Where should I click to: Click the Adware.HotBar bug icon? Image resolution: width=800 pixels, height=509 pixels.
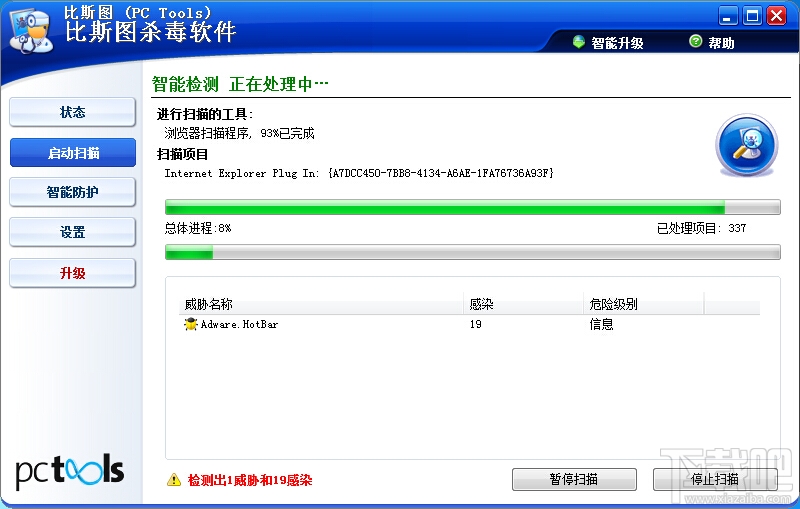191,324
